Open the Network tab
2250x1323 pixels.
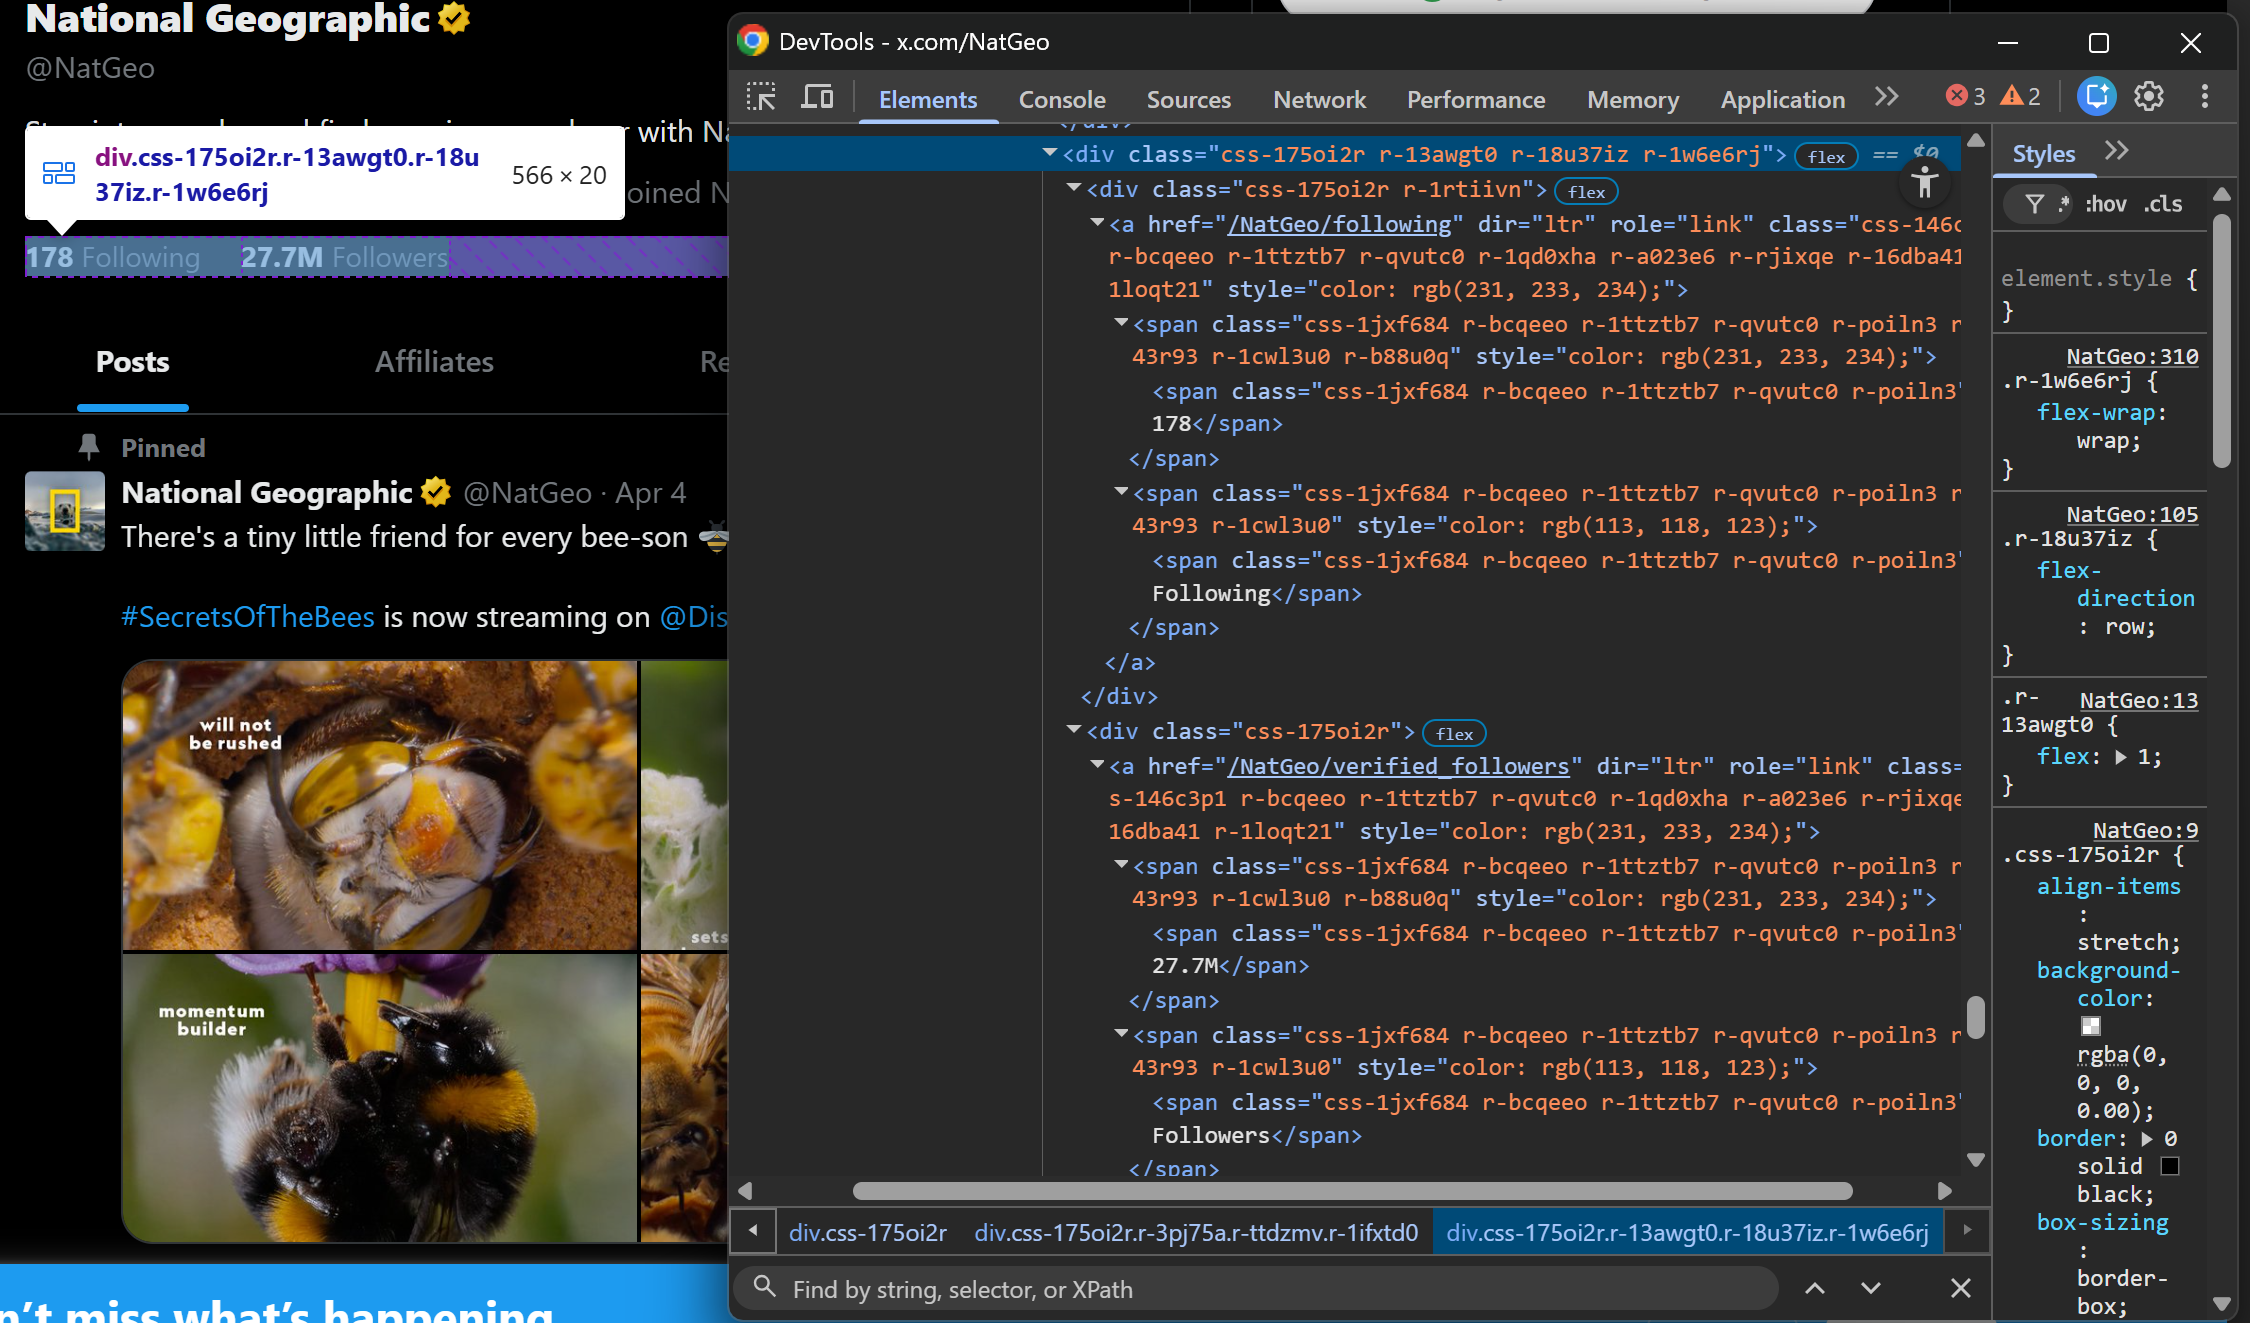point(1319,100)
